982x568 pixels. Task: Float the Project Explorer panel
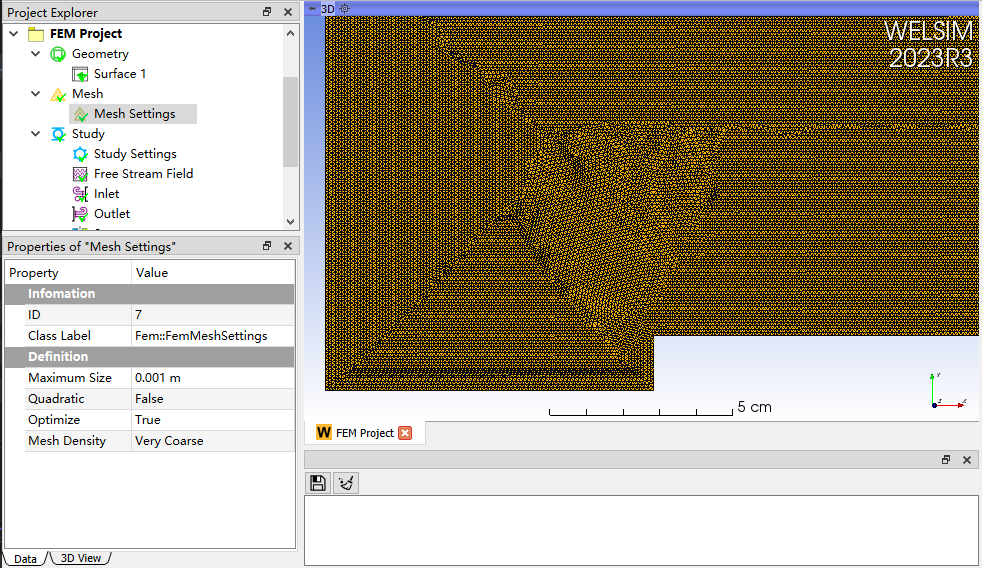267,12
